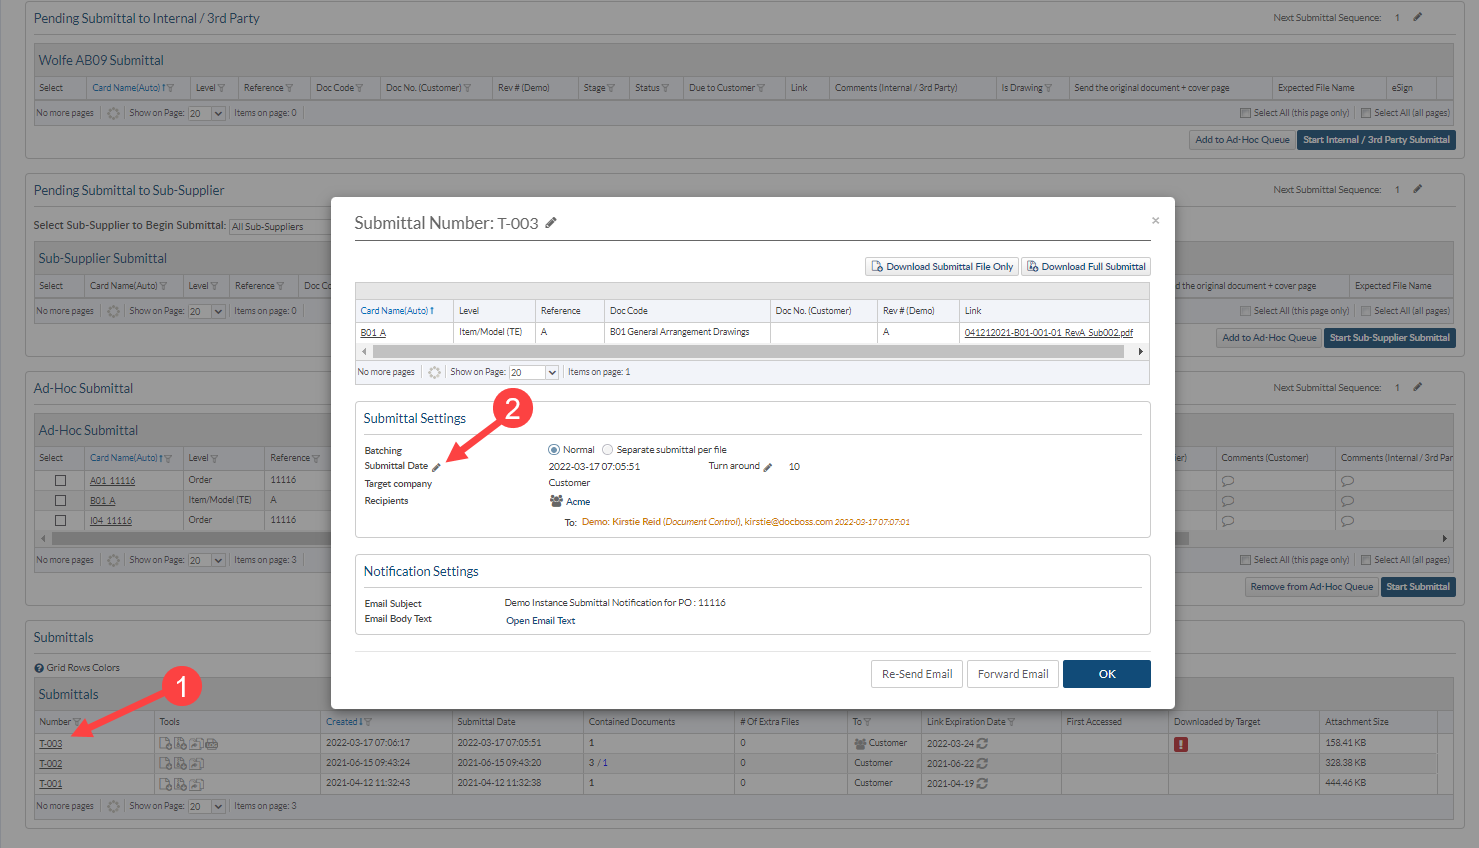Confirm the dialog with OK
This screenshot has height=848, width=1479.
tap(1107, 674)
